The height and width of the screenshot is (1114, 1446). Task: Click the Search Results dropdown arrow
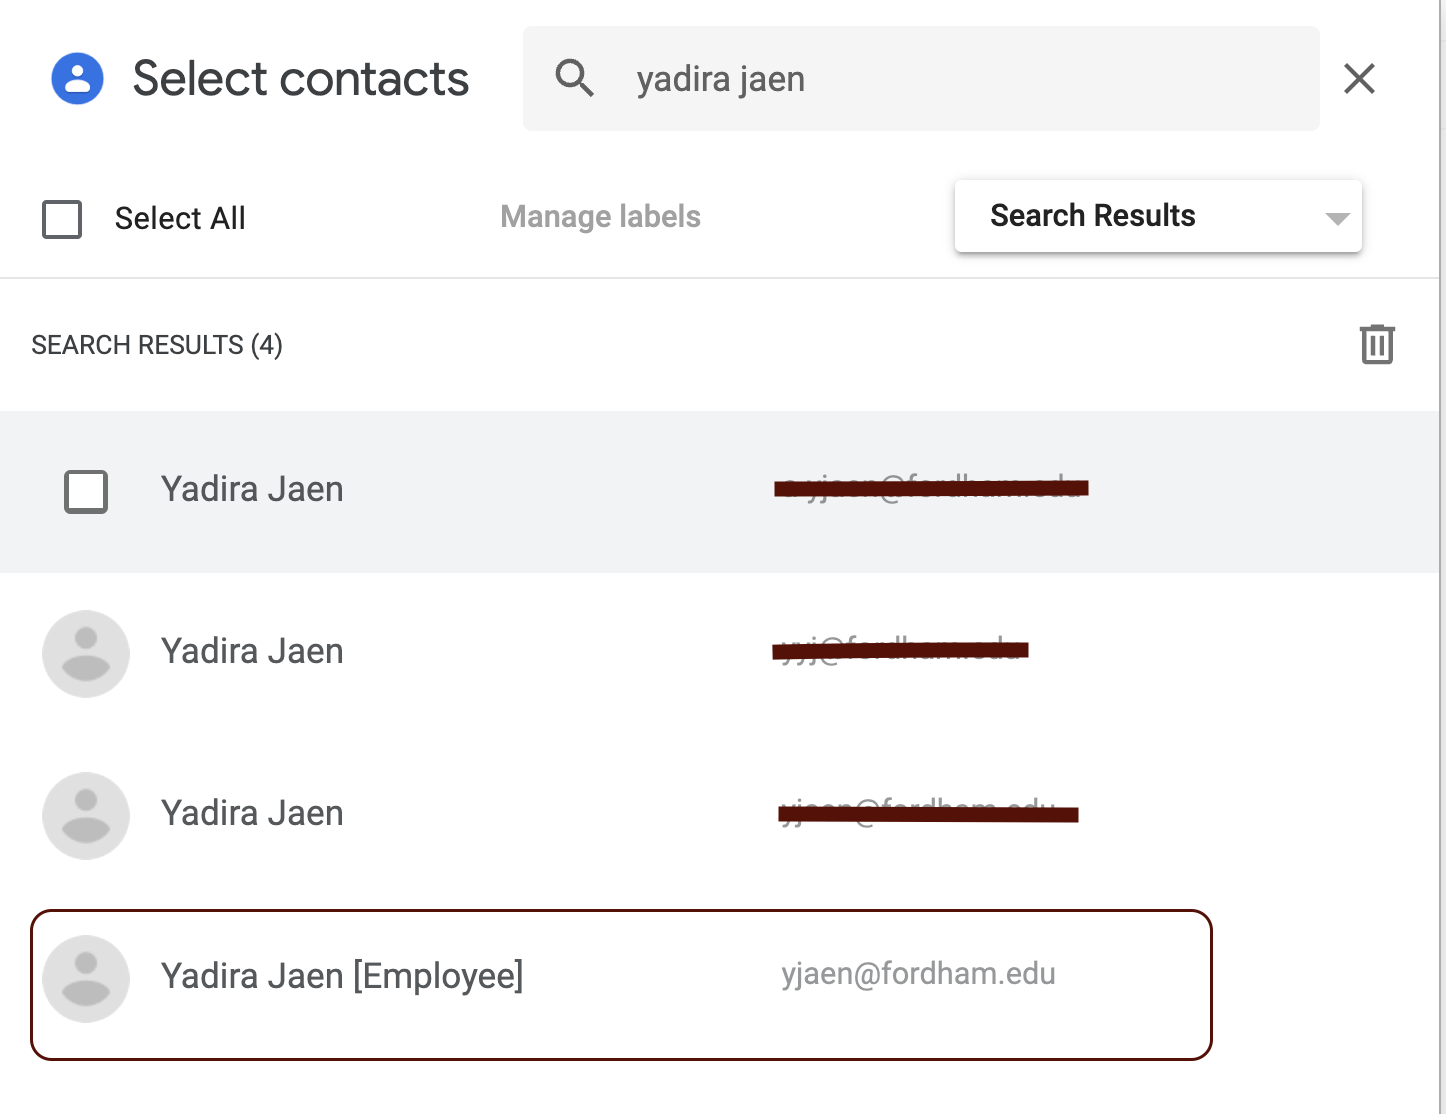pyautogui.click(x=1337, y=218)
